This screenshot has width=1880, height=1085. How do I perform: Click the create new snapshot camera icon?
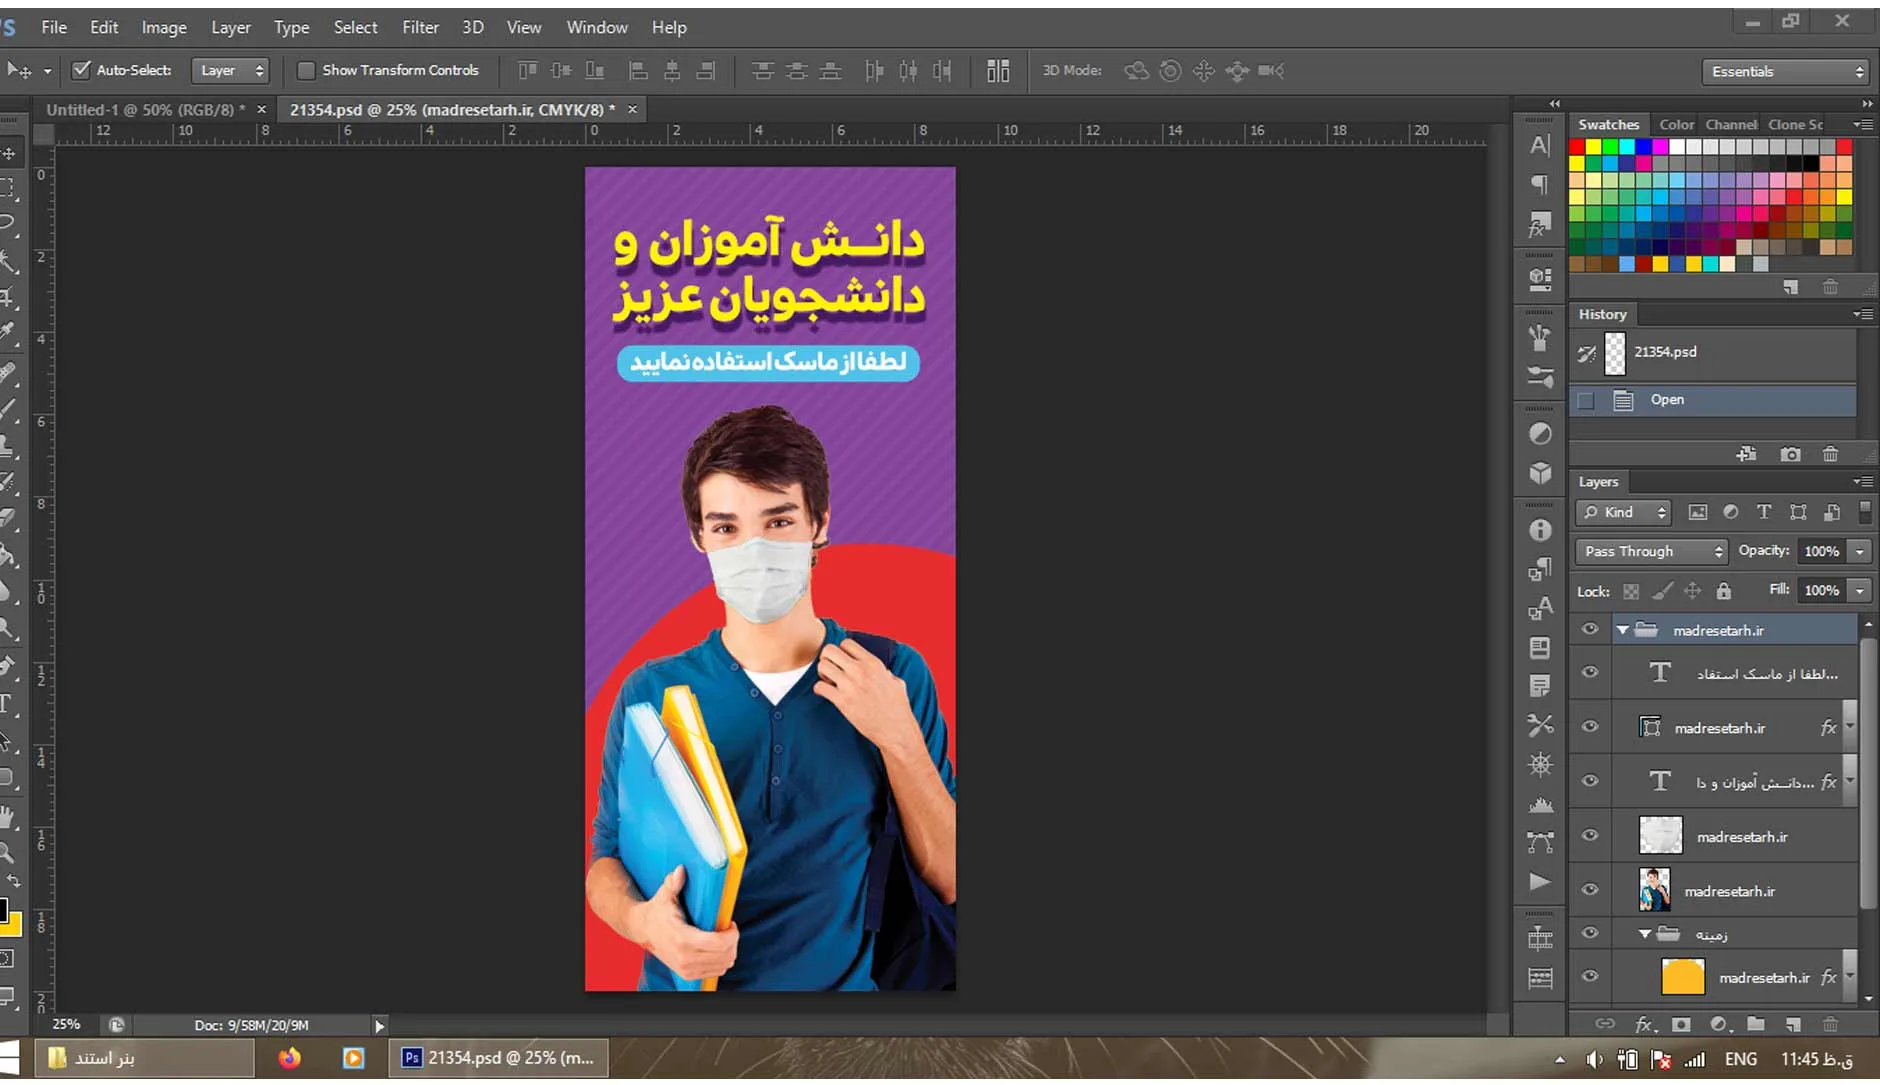pyautogui.click(x=1790, y=454)
